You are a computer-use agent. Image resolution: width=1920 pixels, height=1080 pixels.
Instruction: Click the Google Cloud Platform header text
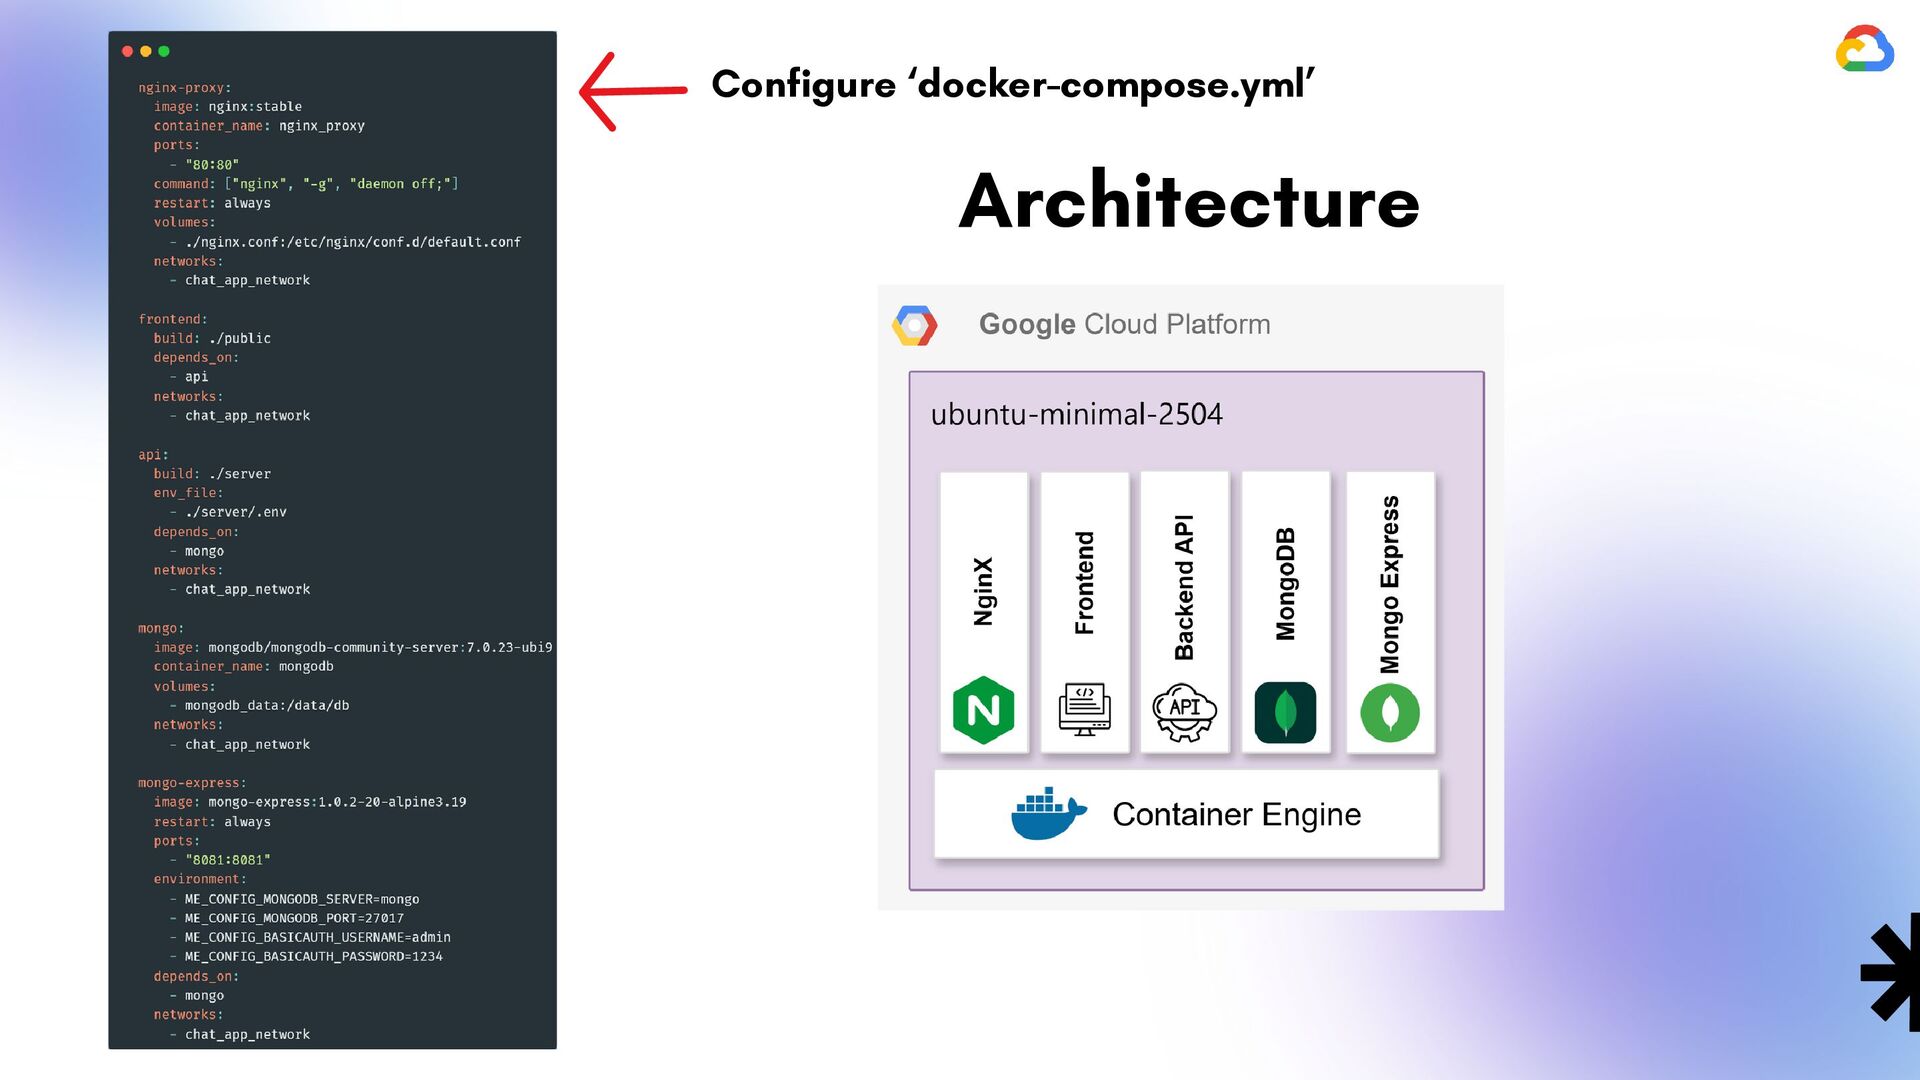click(x=1124, y=325)
